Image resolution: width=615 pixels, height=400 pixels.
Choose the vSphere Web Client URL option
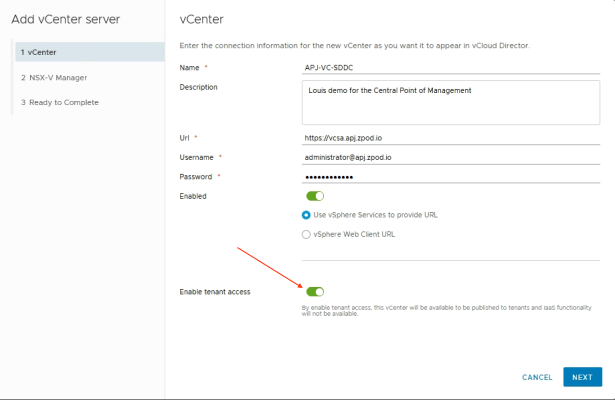tap(306, 234)
